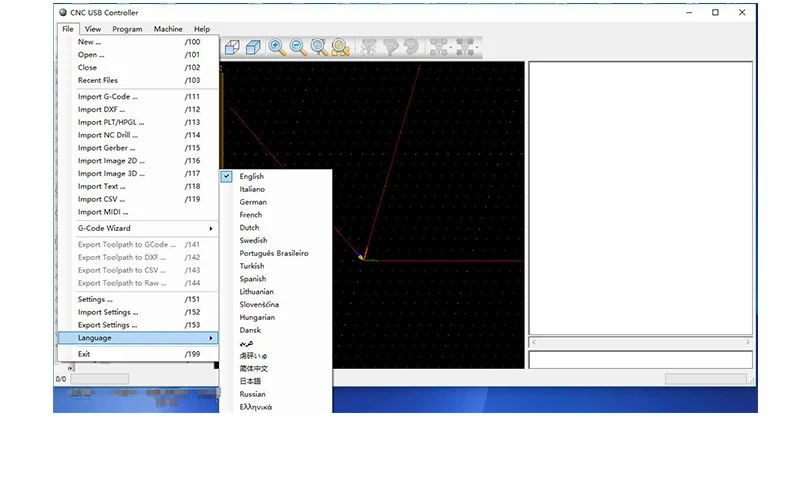Open the File menu
Screen dimensions: 800x482
pyautogui.click(x=68, y=29)
